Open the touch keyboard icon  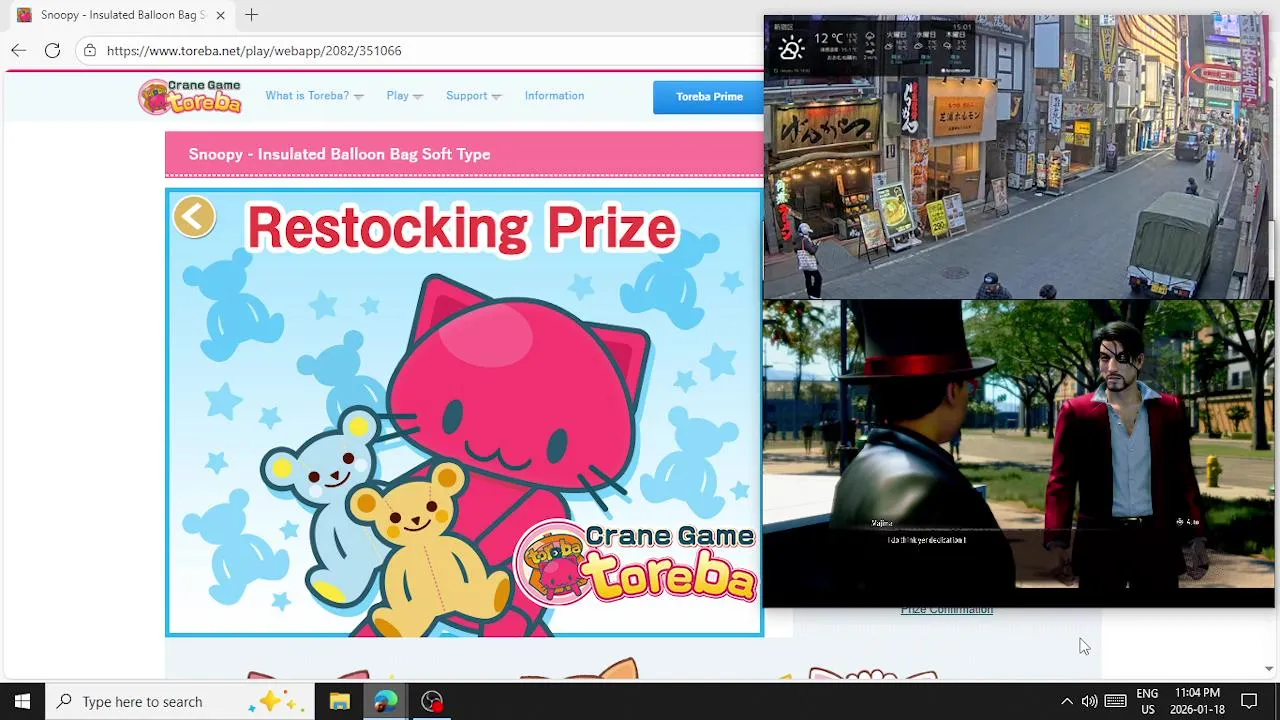(x=1116, y=701)
